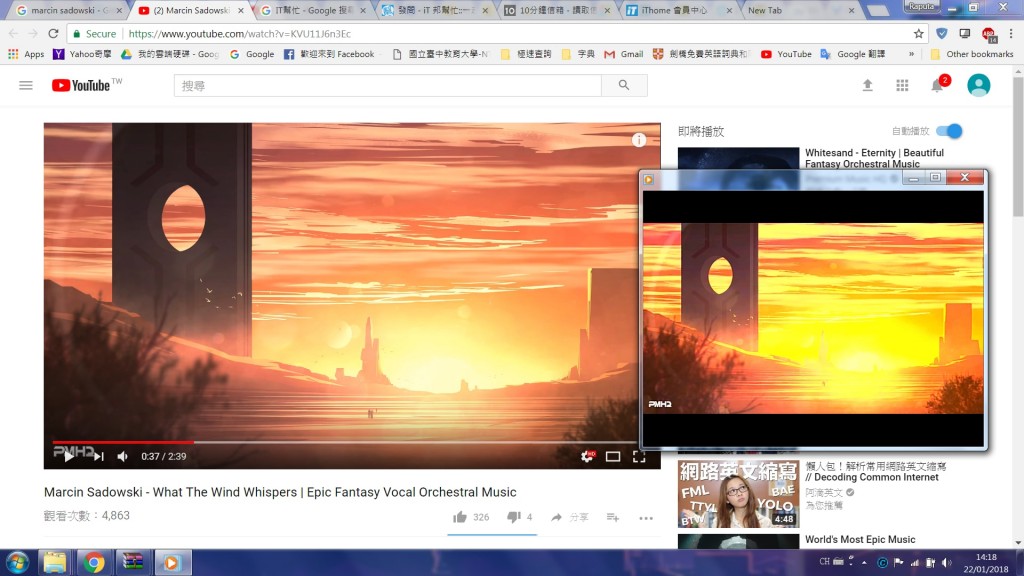Image resolution: width=1024 pixels, height=576 pixels.
Task: Open the 網路英文縮寫 video thumbnail
Action: coord(738,494)
